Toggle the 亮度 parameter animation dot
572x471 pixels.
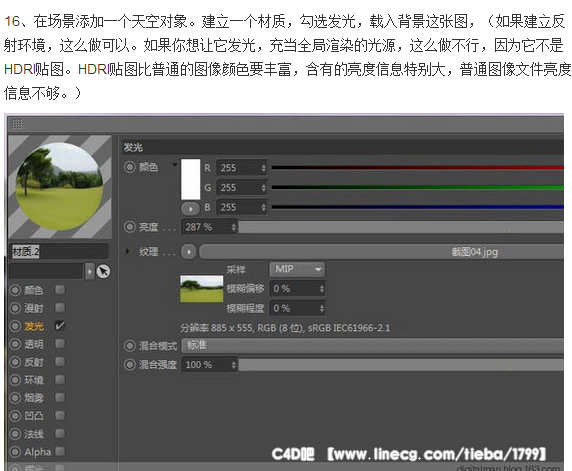pos(130,227)
